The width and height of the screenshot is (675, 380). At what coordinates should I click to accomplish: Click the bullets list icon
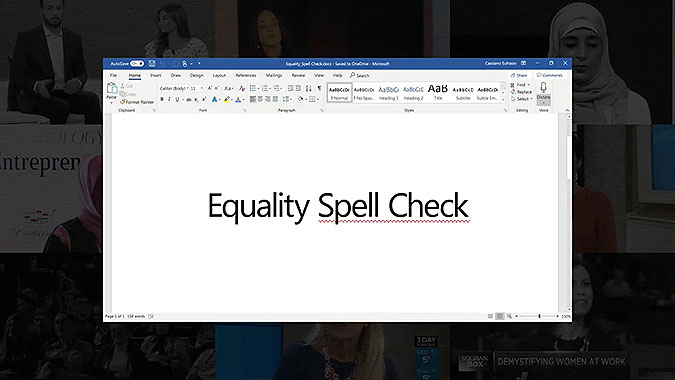coord(253,88)
